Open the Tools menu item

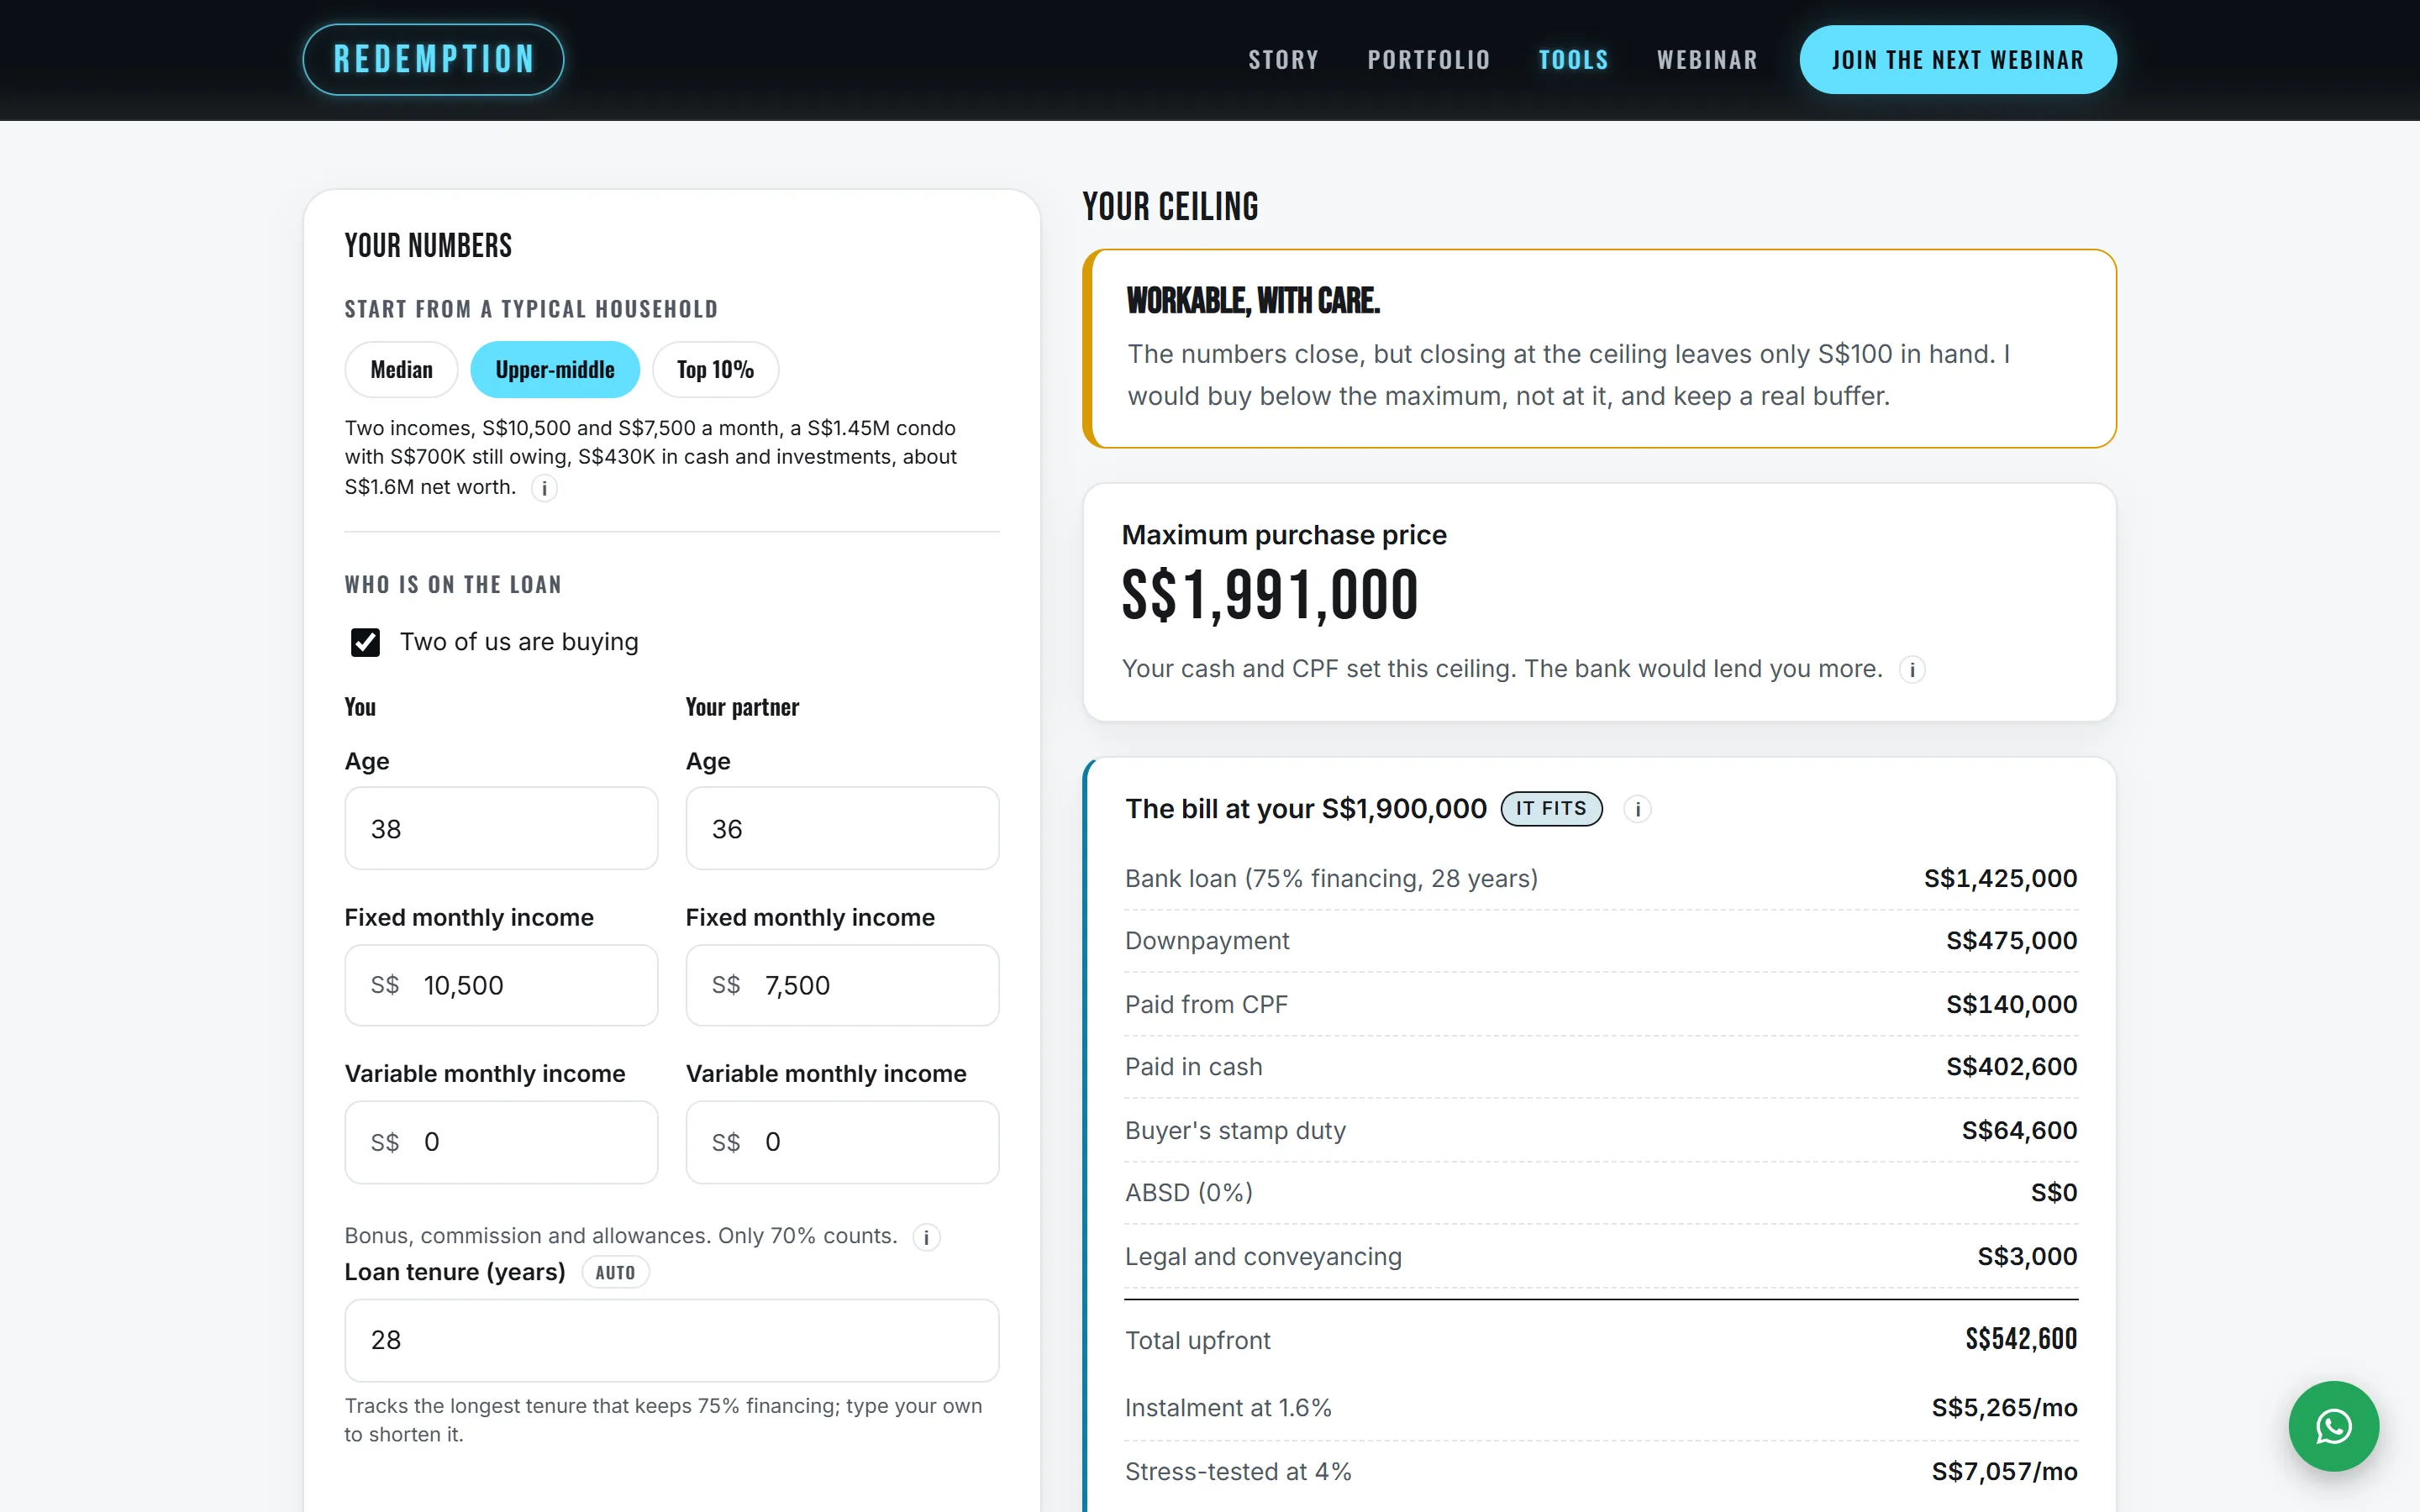coord(1573,60)
